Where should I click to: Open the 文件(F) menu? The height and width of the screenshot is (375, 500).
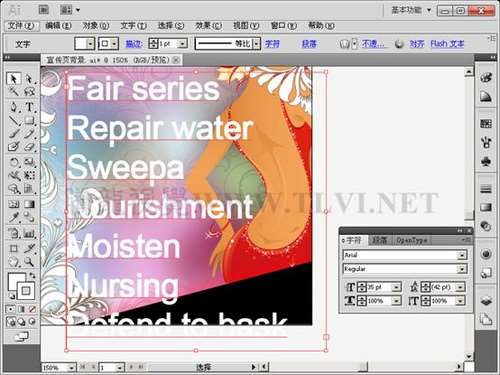coord(21,26)
